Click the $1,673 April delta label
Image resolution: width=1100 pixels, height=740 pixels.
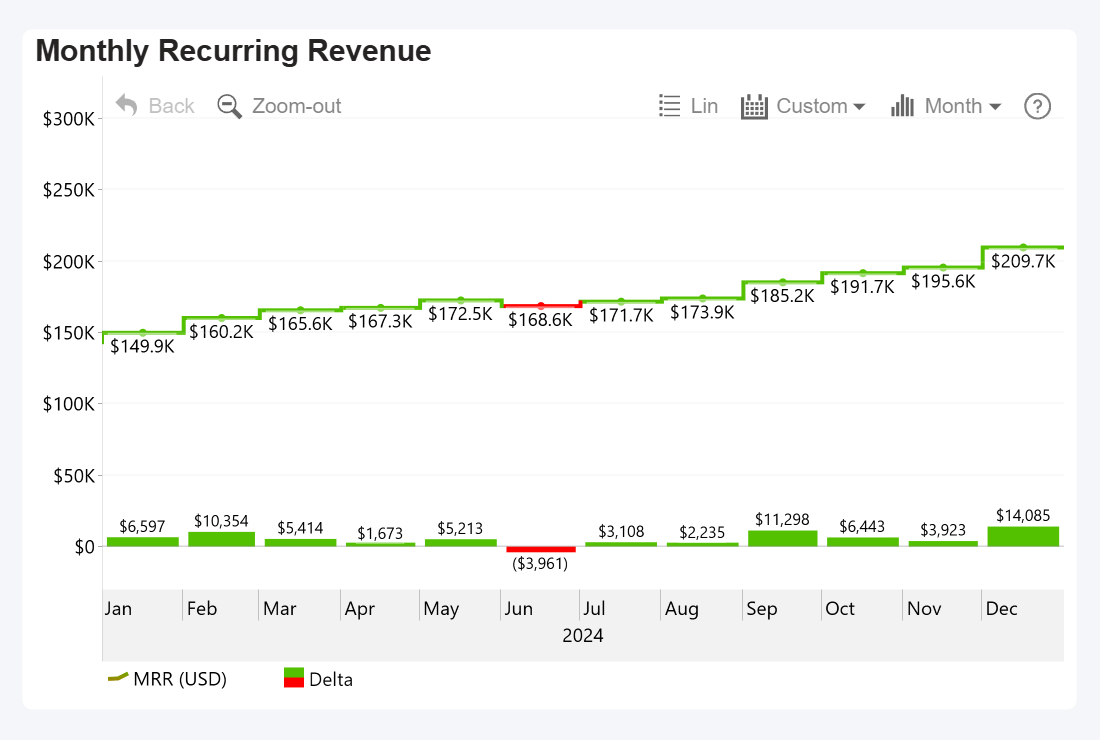[380, 533]
